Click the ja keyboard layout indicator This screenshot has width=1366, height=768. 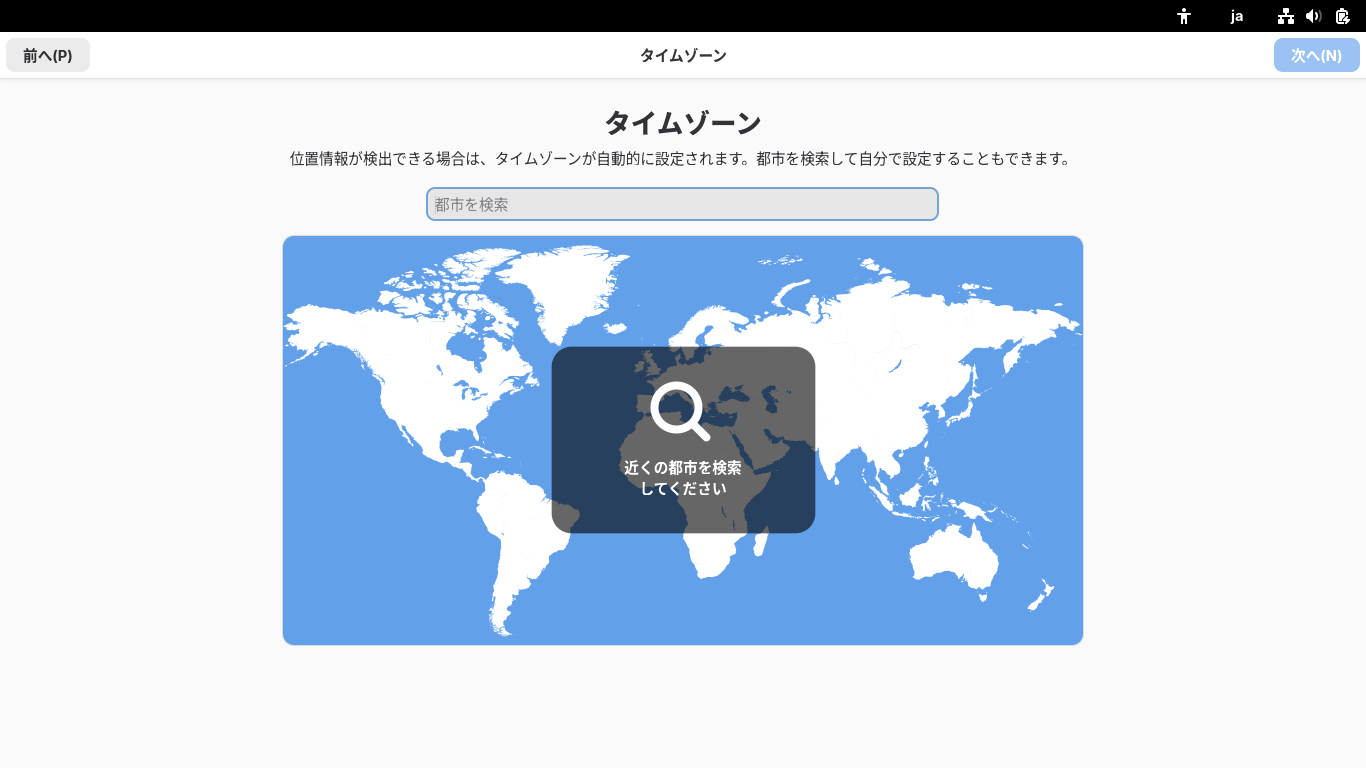pos(1236,16)
